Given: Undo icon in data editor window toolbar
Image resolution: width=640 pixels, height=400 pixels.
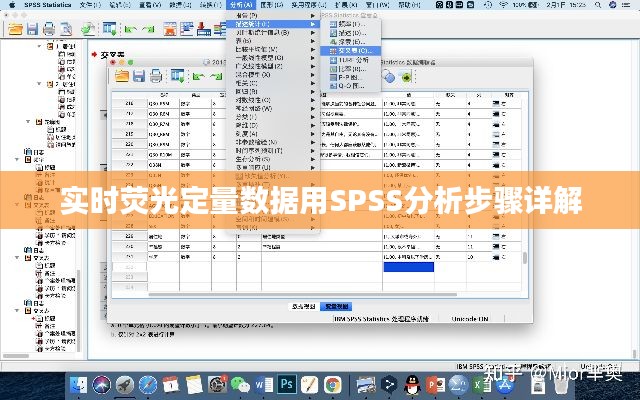Looking at the screenshot, I should (x=199, y=76).
